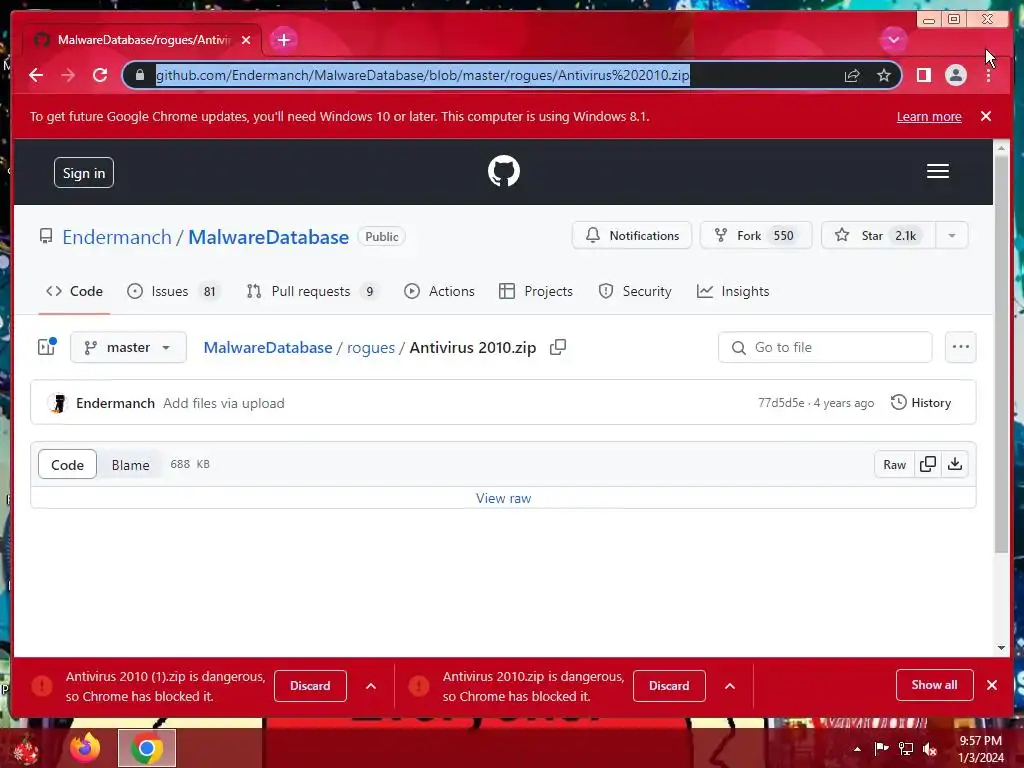
Task: Open MalwareDatabase breadcrumb link
Action: coord(268,347)
